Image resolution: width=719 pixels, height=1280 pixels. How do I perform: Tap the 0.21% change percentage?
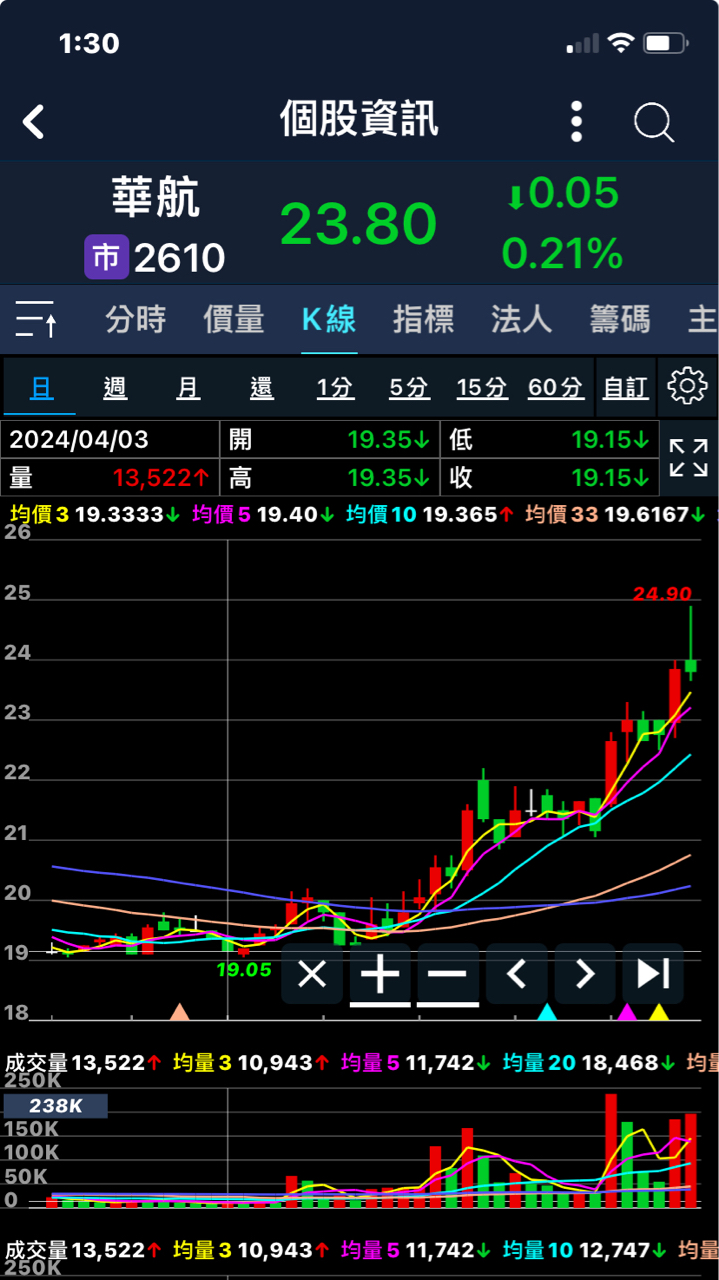click(x=562, y=254)
